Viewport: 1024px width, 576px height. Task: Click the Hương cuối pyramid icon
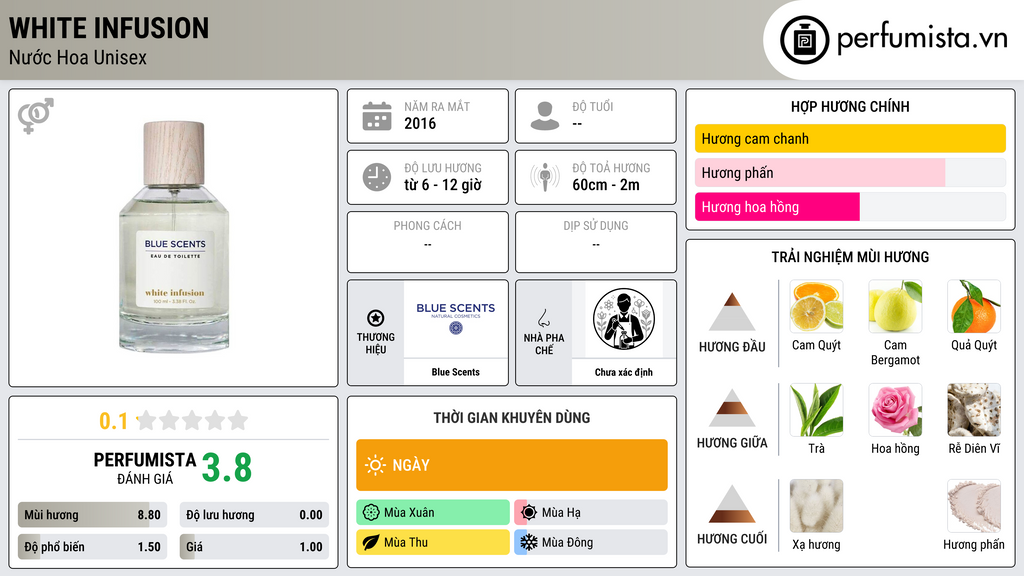point(732,504)
